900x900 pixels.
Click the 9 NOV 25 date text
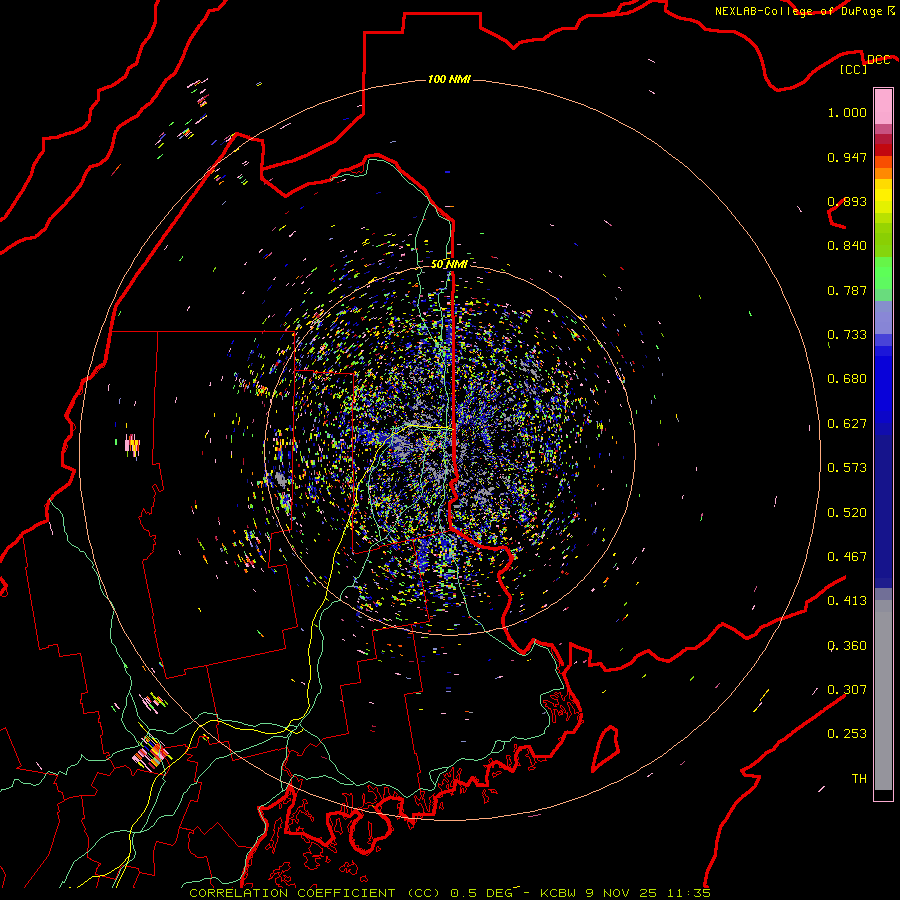point(621,893)
